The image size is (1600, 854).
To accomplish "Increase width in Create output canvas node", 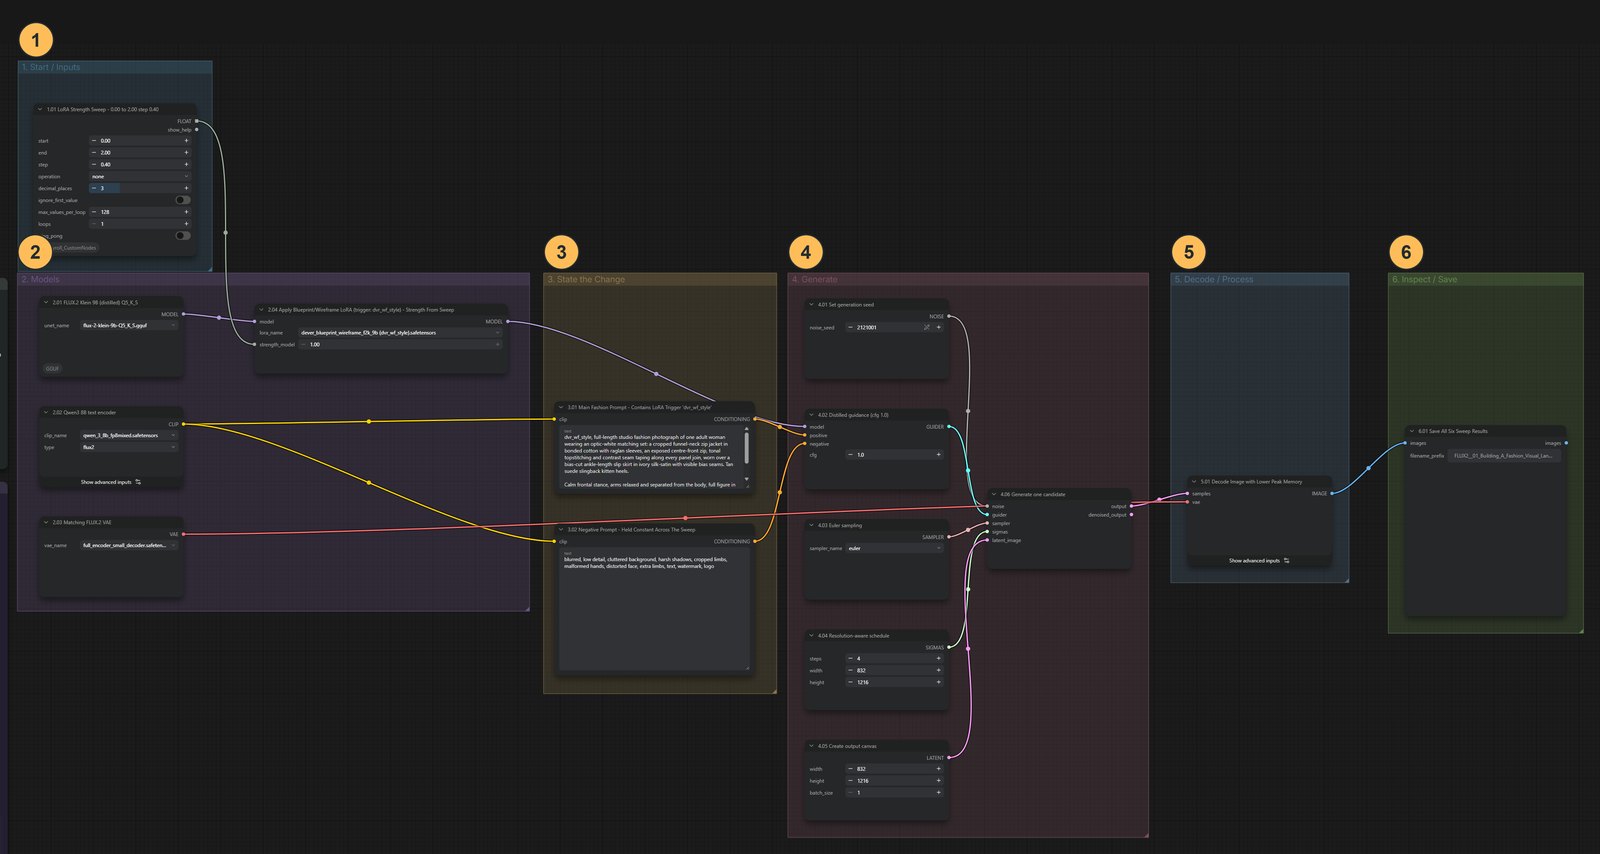I will [938, 769].
